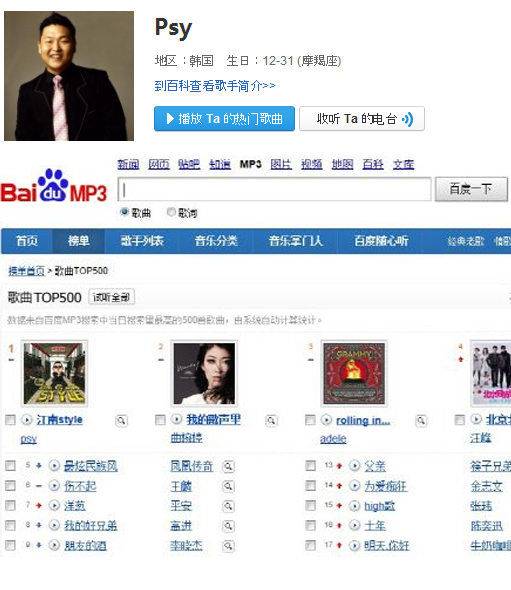Play rolling in... by adele
511x590 pixels.
tap(326, 420)
